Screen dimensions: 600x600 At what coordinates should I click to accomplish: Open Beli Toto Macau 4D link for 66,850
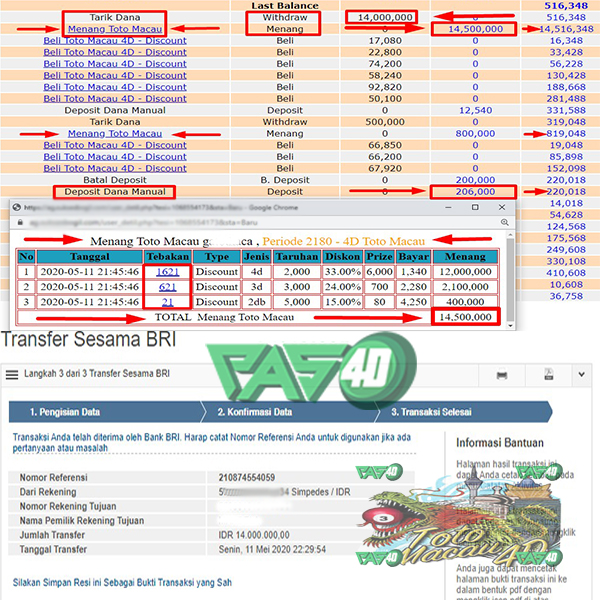[115, 145]
